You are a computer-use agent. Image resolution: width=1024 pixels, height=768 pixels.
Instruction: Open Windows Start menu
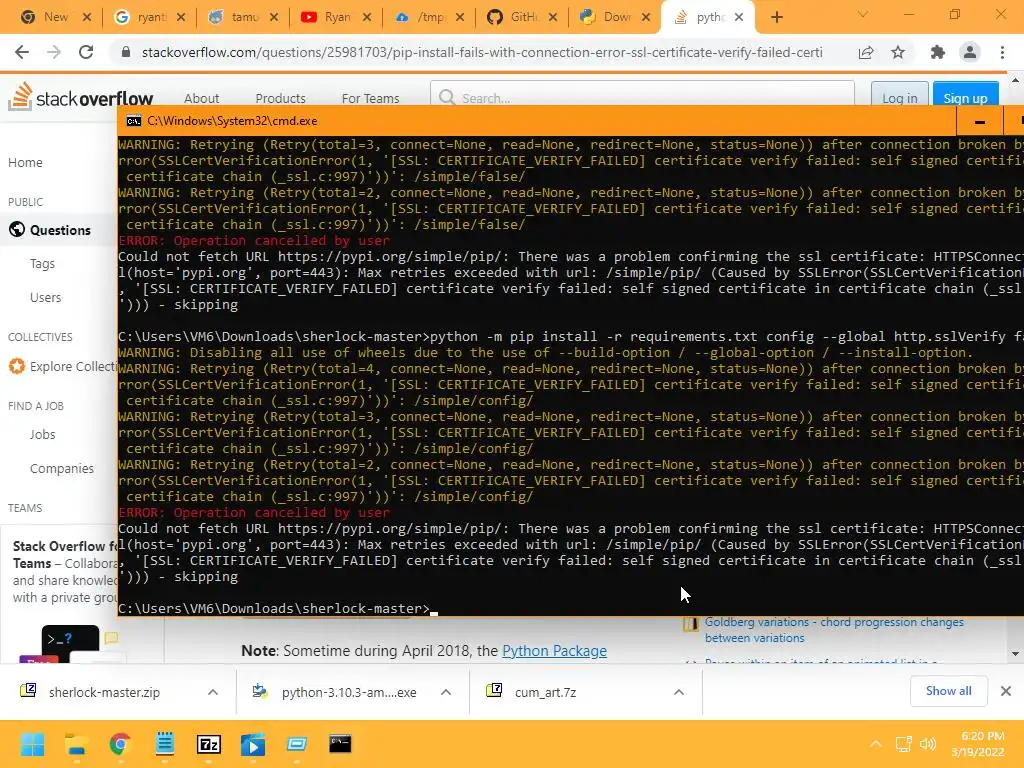coord(32,744)
